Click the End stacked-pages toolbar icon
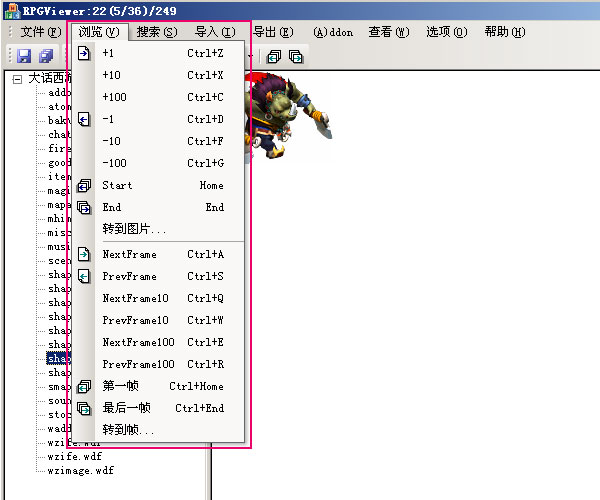 296,57
